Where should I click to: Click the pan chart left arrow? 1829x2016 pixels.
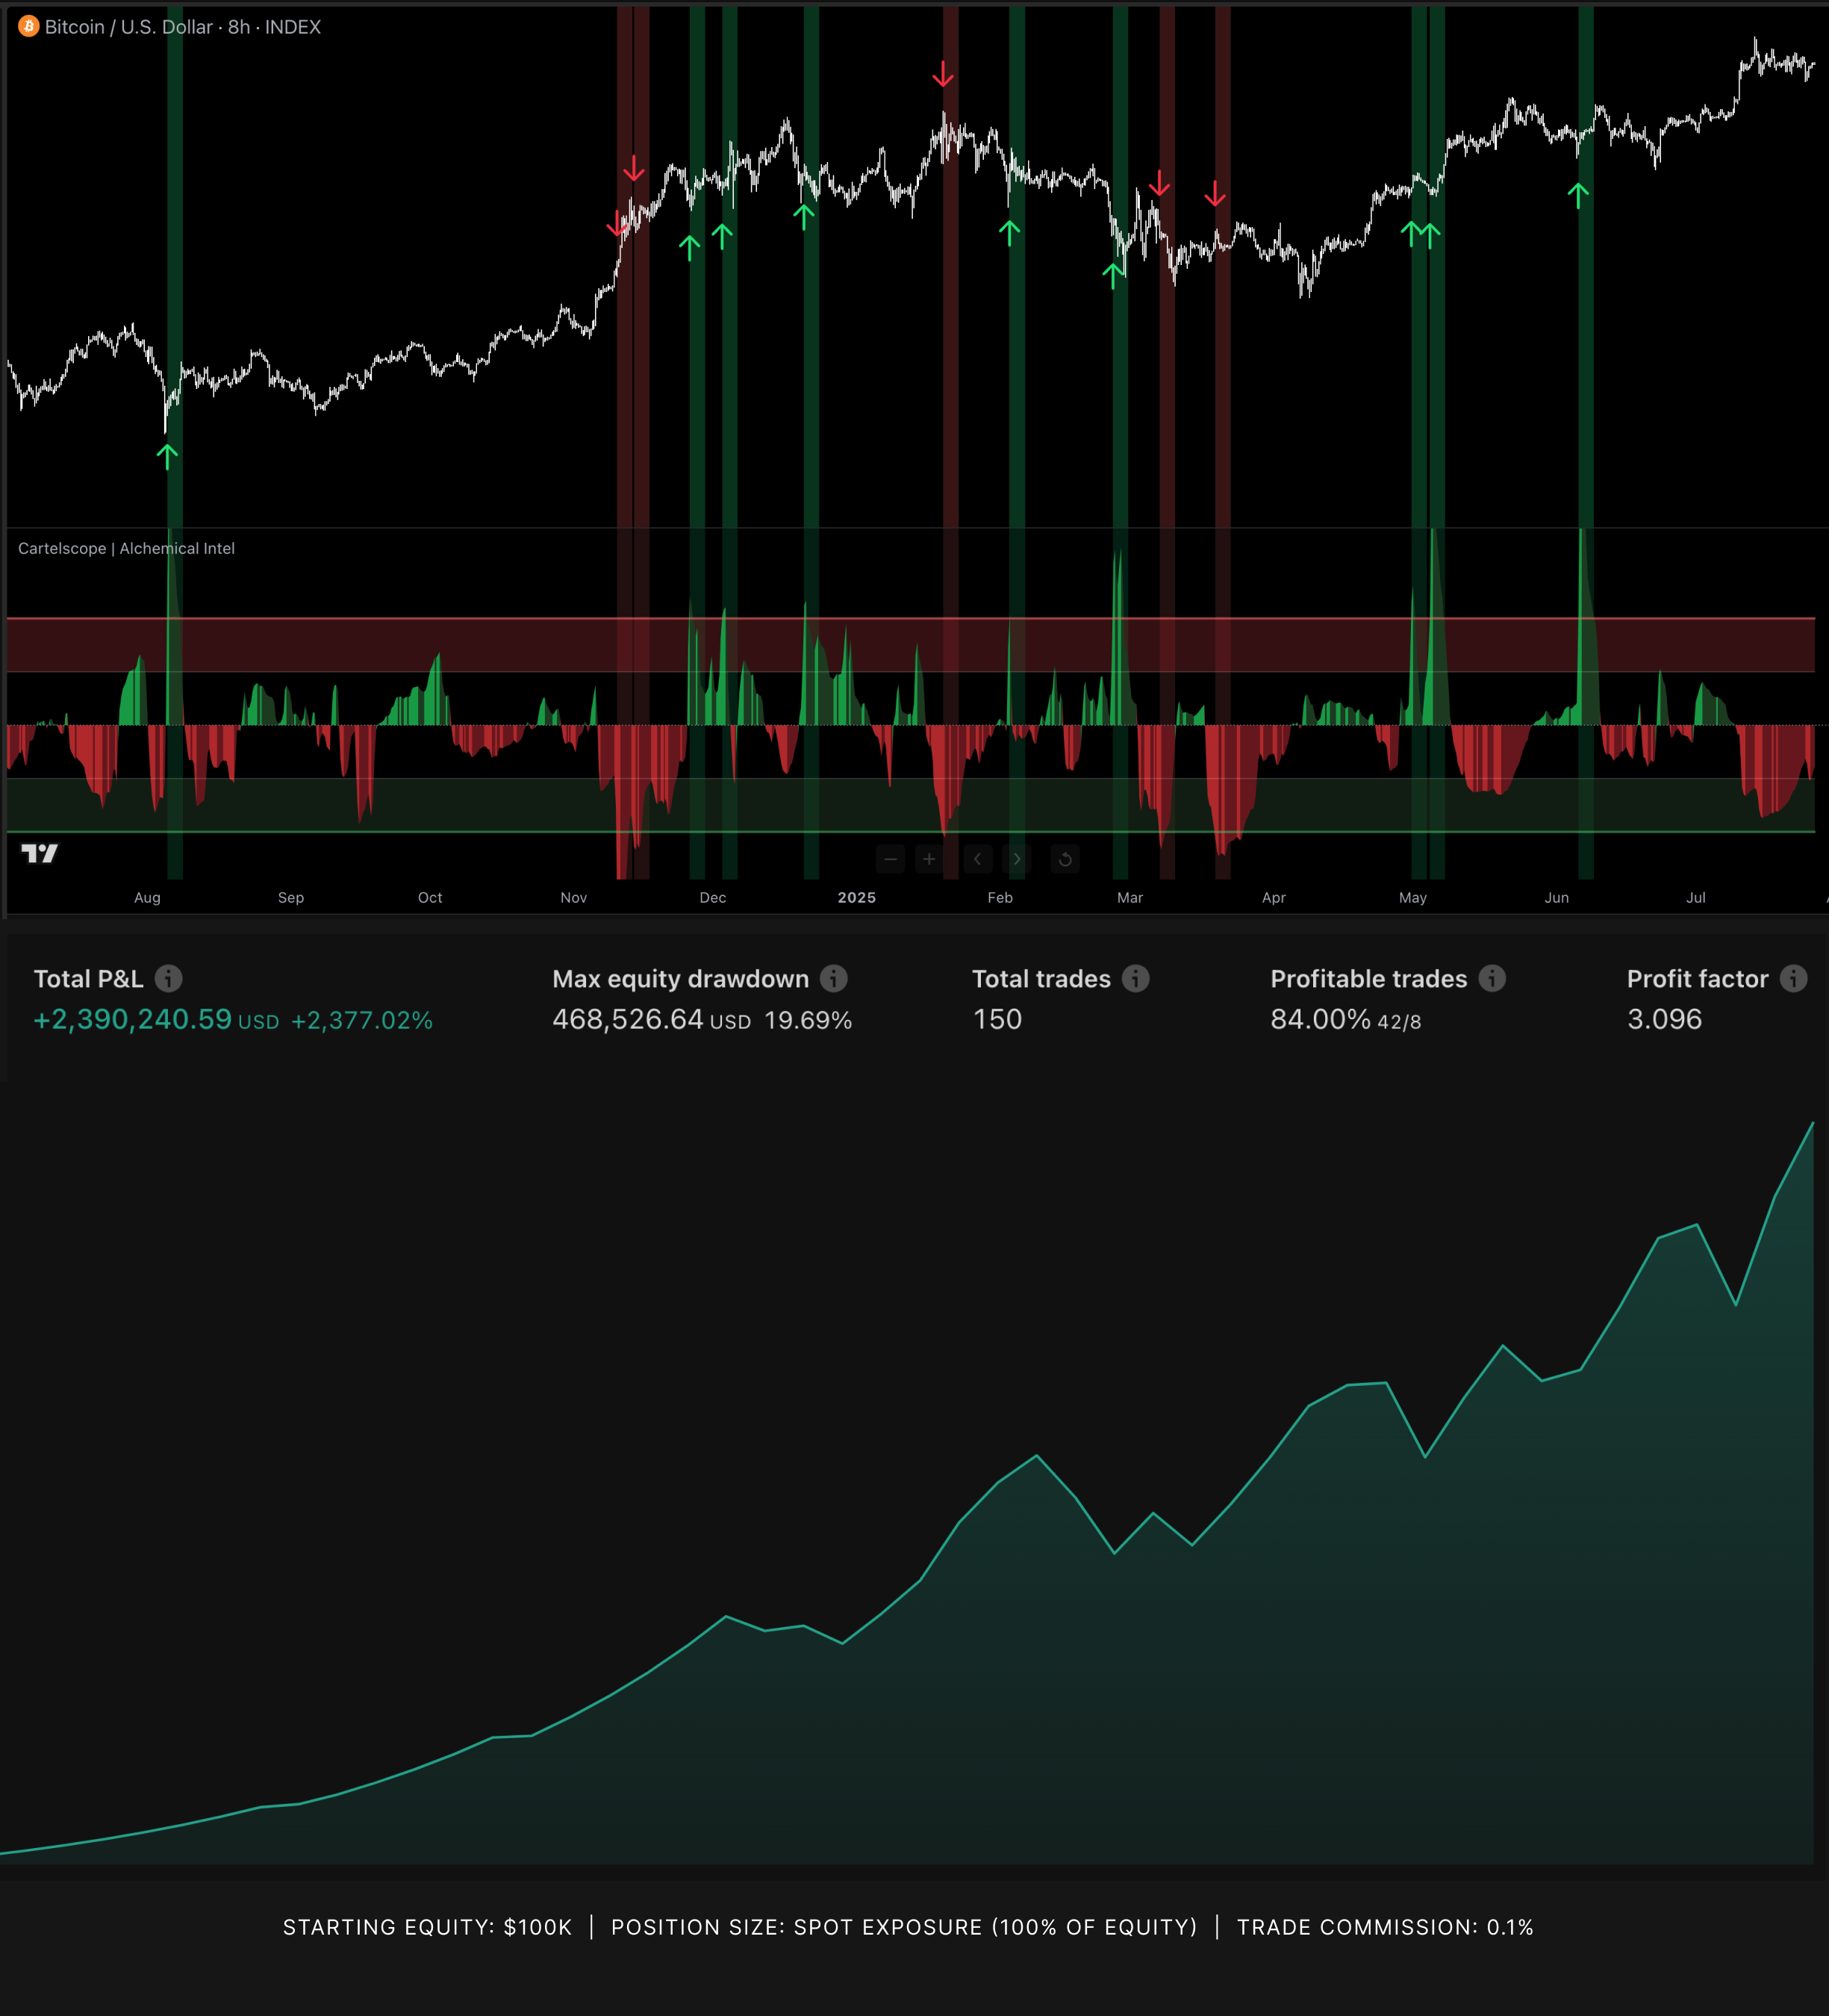pos(978,859)
